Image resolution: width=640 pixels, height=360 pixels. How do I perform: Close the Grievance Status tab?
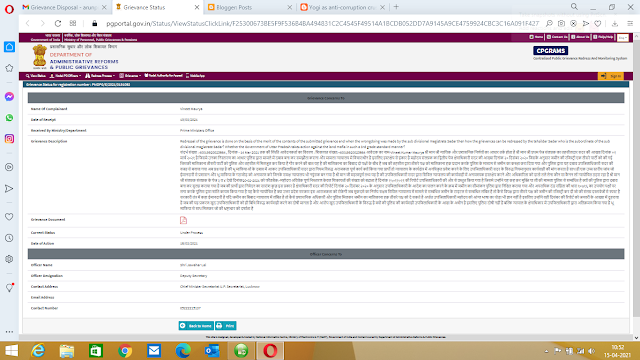tap(197, 7)
